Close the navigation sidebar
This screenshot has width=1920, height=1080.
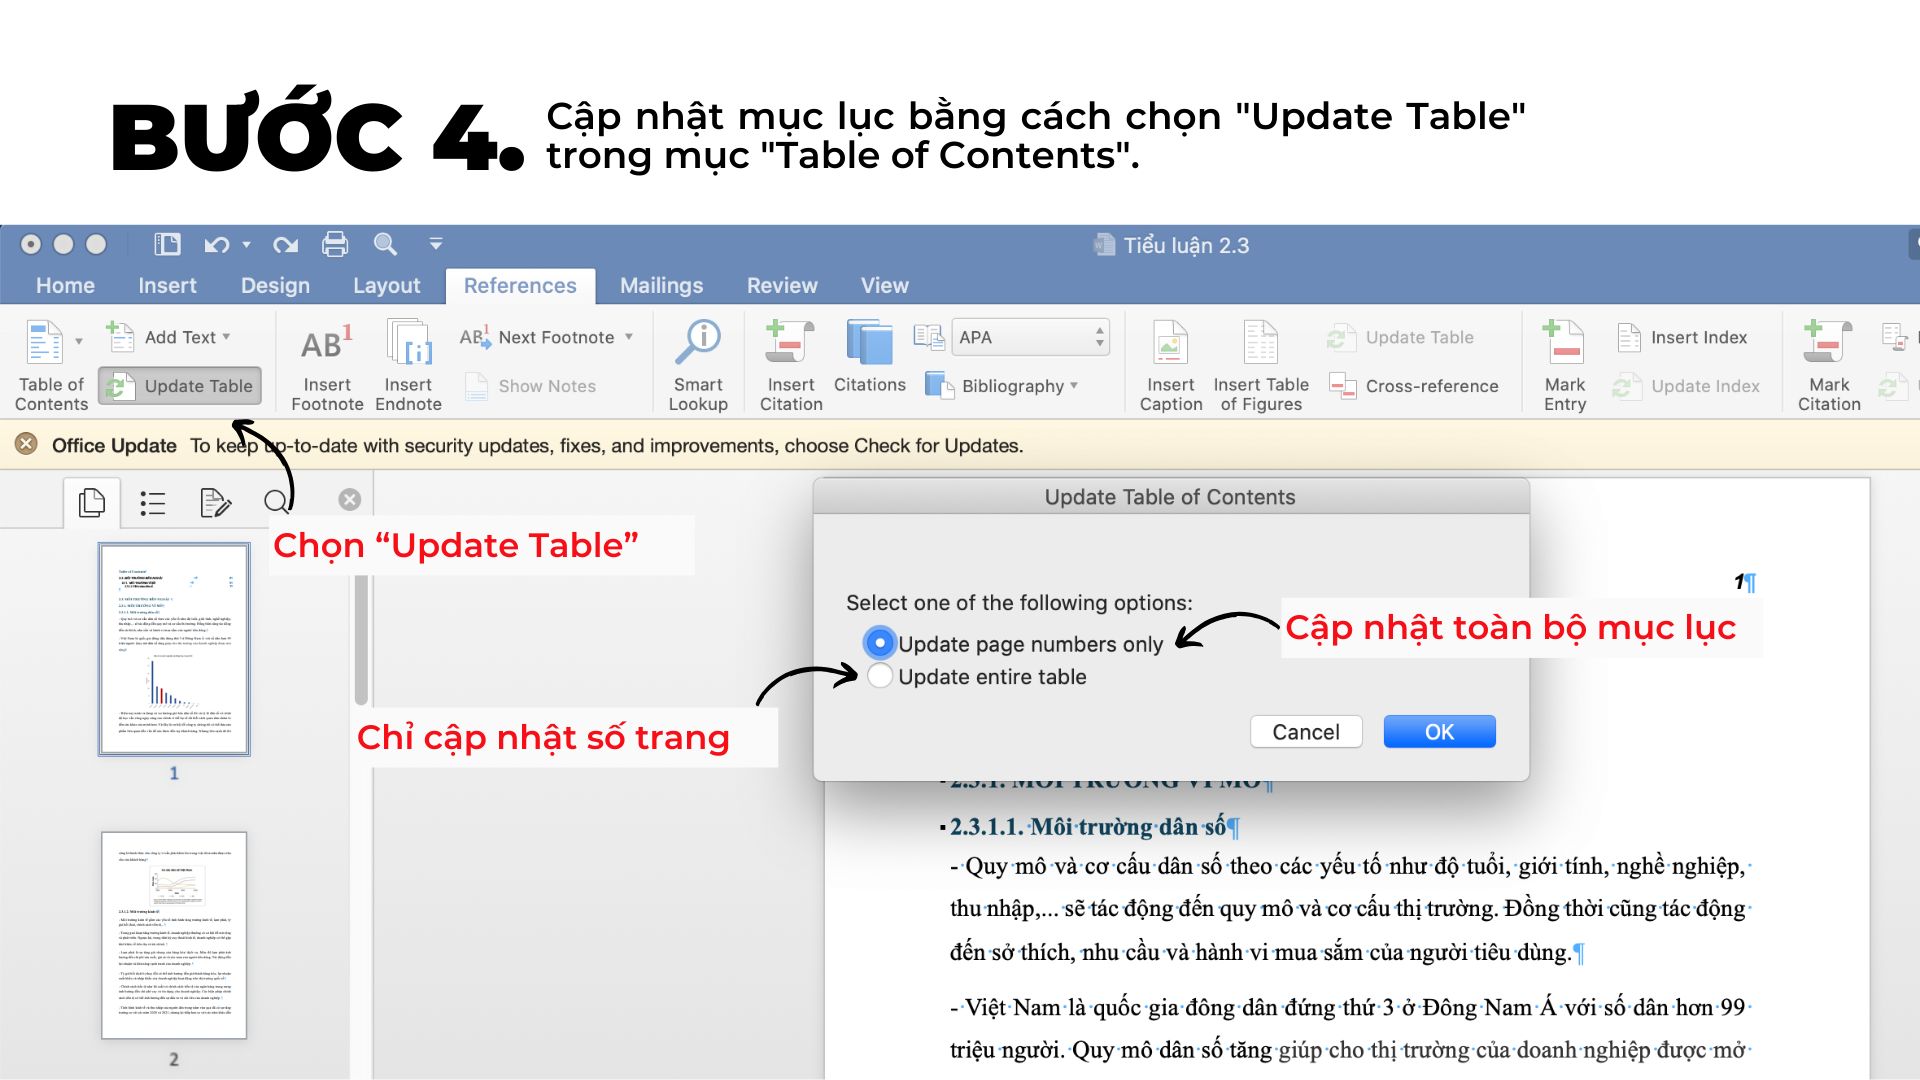pos(349,499)
